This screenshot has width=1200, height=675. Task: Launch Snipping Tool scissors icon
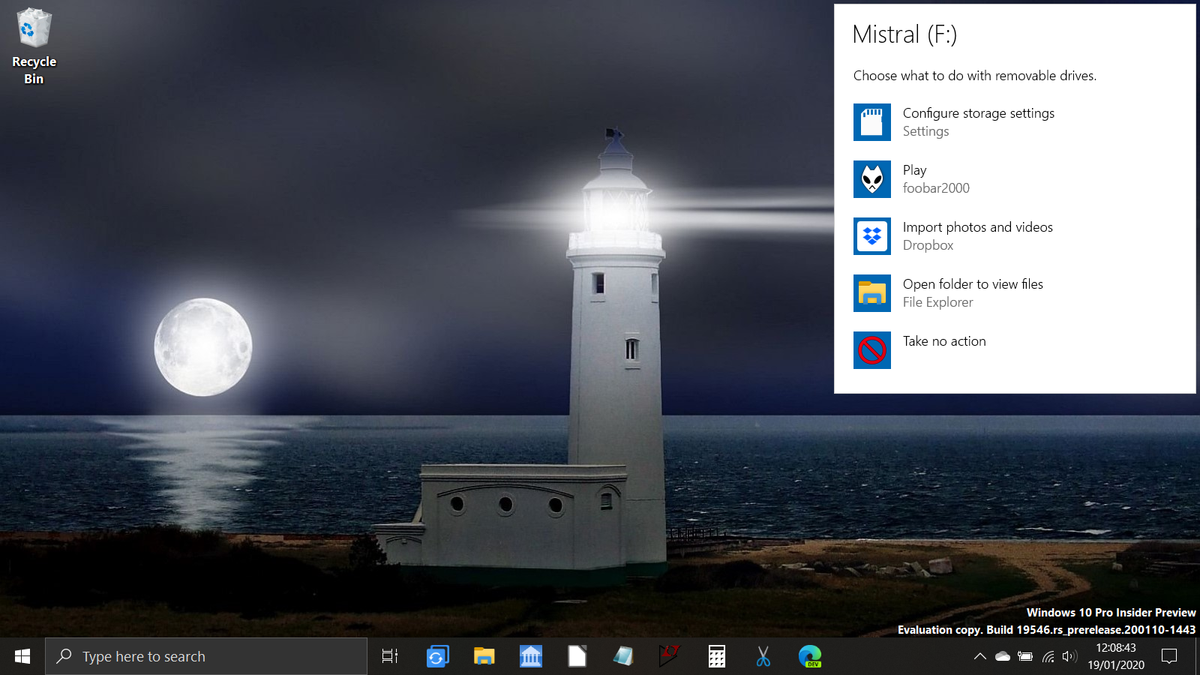pyautogui.click(x=763, y=656)
